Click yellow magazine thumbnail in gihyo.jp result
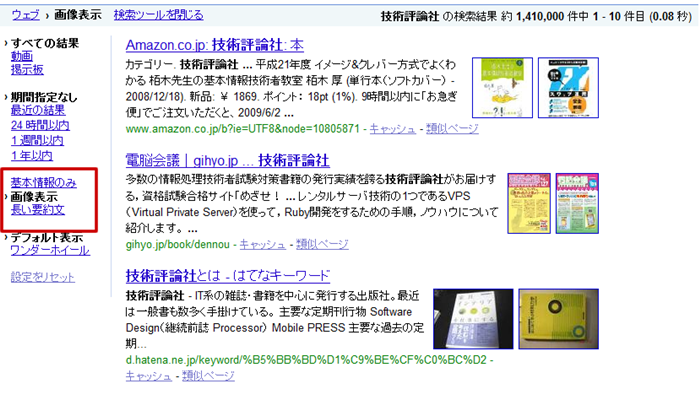Screen dimensions: 700x394 click(529, 203)
